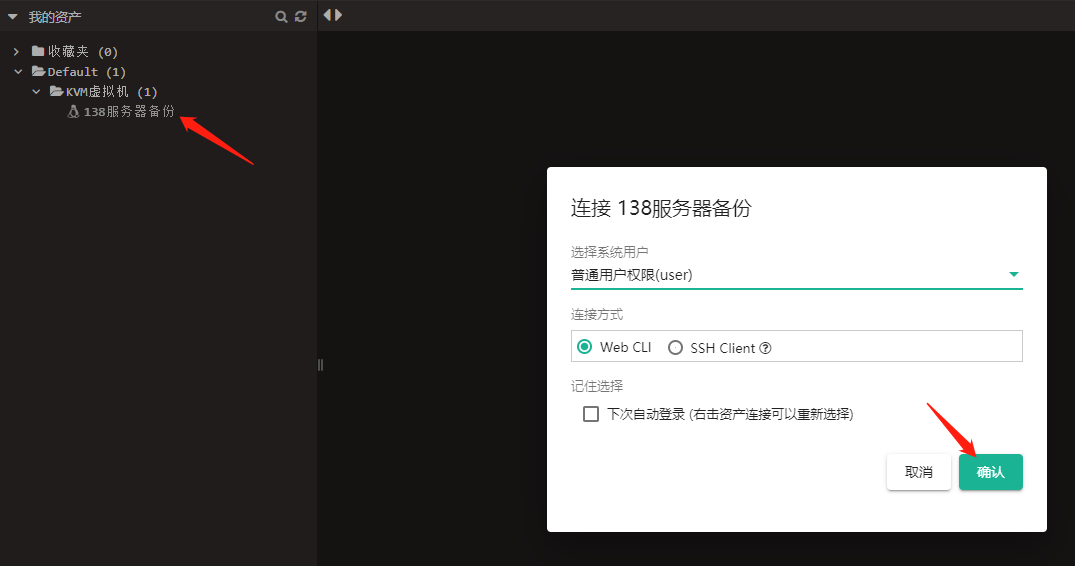This screenshot has height=566, width=1075.
Task: Click the 普通用户权限(user) selection field
Action: 797,275
